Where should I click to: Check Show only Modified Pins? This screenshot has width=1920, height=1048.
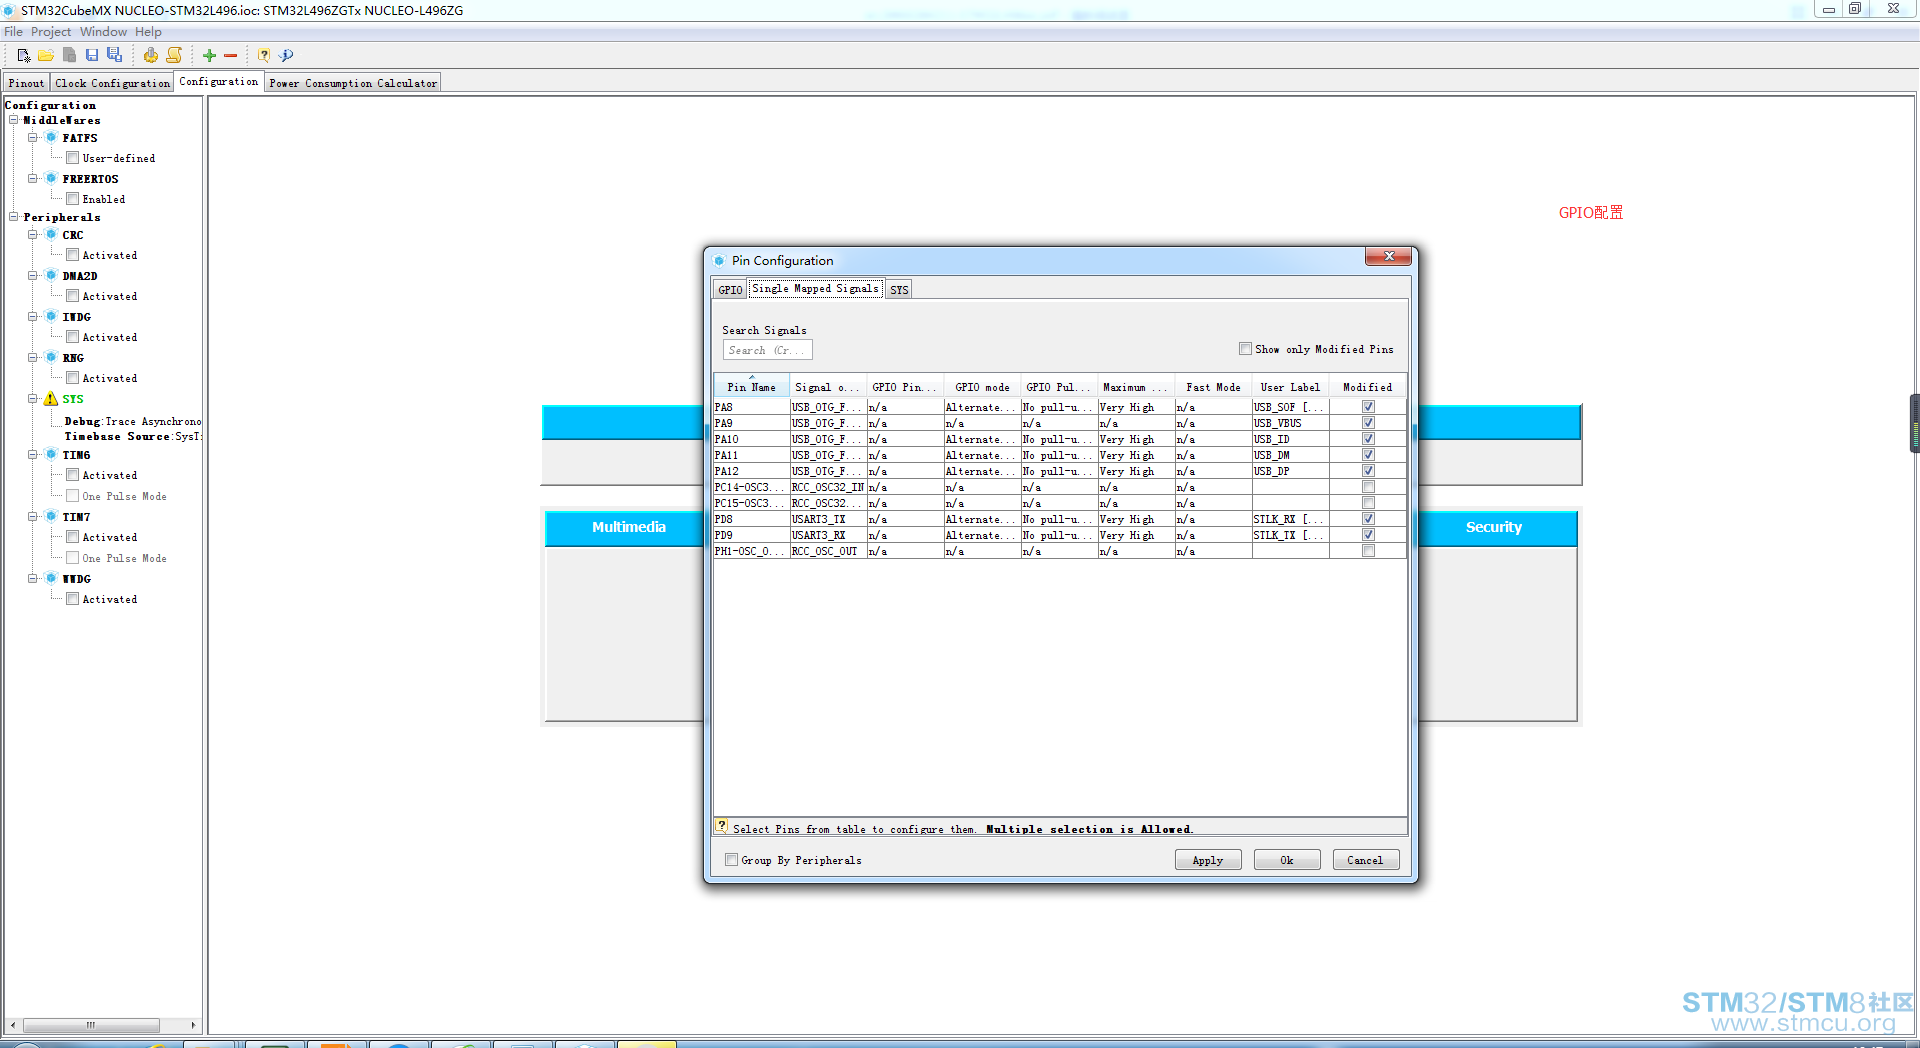(1245, 349)
